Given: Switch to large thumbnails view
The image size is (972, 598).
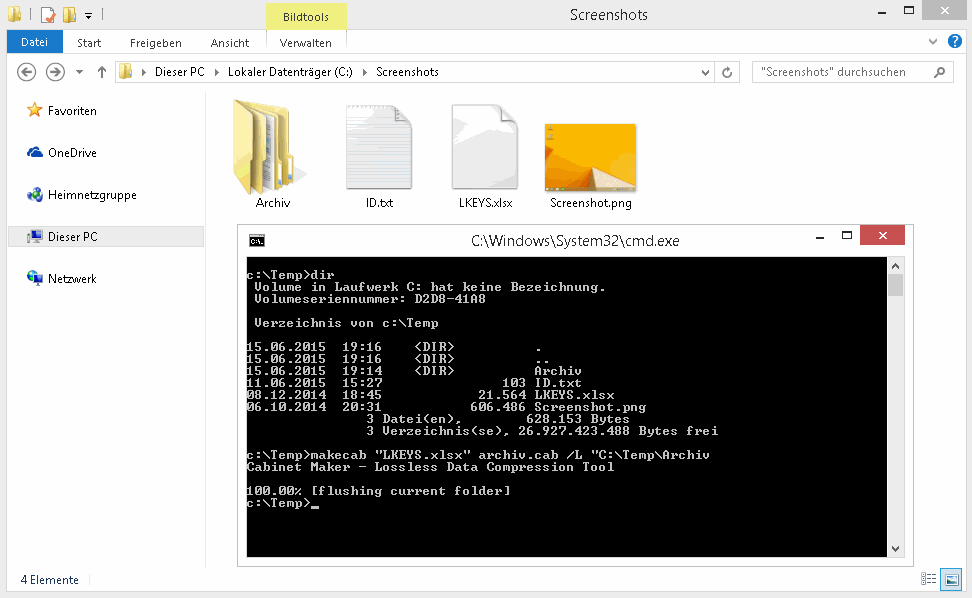Looking at the screenshot, I should [951, 579].
